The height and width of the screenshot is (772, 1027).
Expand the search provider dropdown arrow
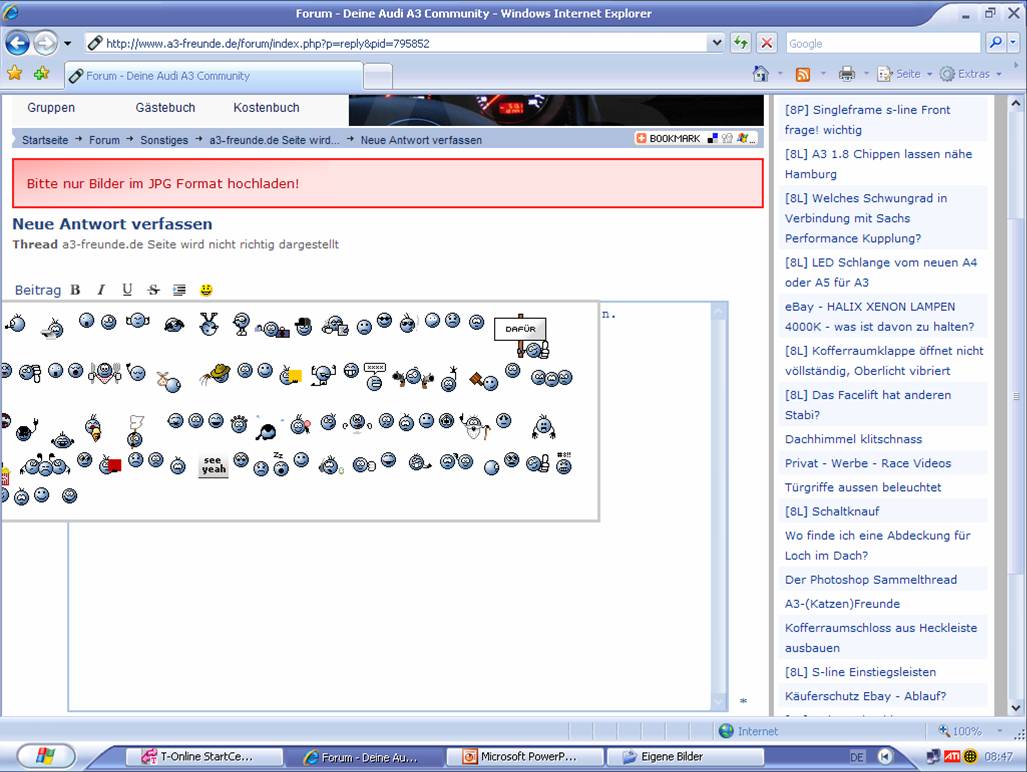(x=1013, y=43)
